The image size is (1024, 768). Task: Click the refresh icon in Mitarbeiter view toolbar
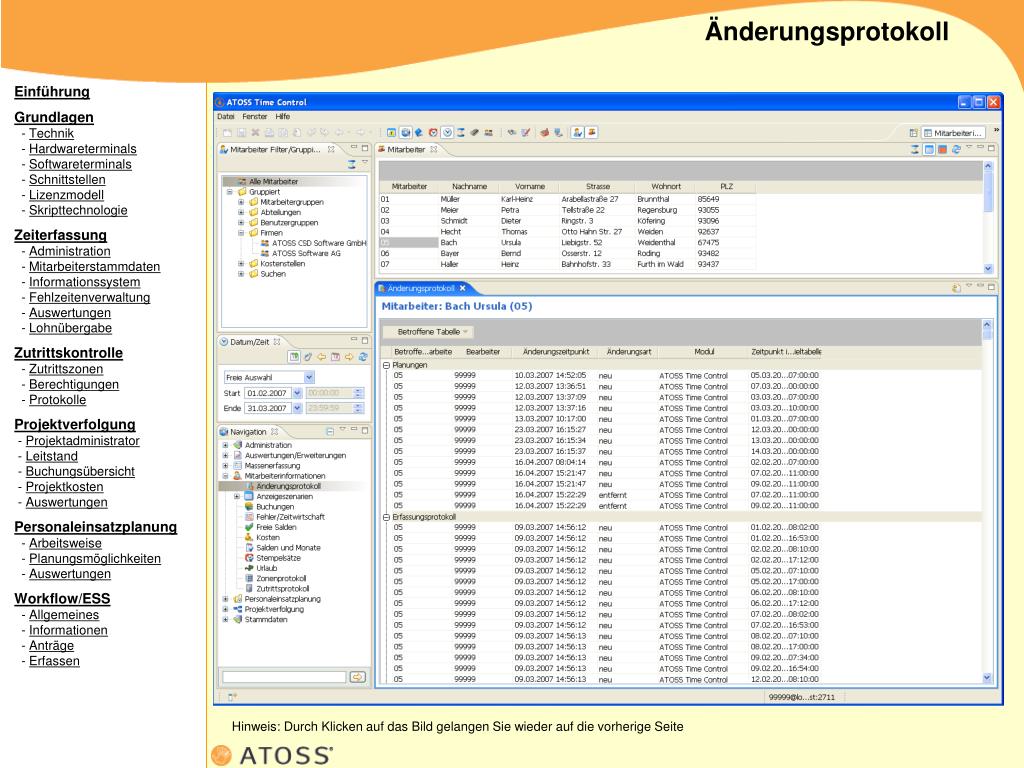point(956,150)
